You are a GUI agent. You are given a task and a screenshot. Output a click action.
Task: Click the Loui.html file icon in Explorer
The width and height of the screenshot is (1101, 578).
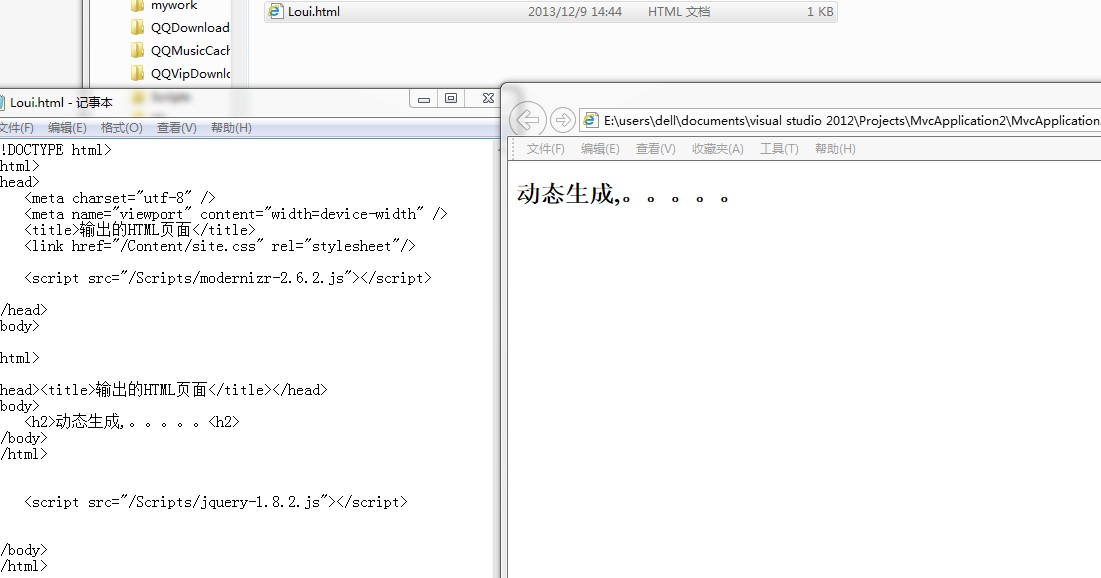(276, 11)
